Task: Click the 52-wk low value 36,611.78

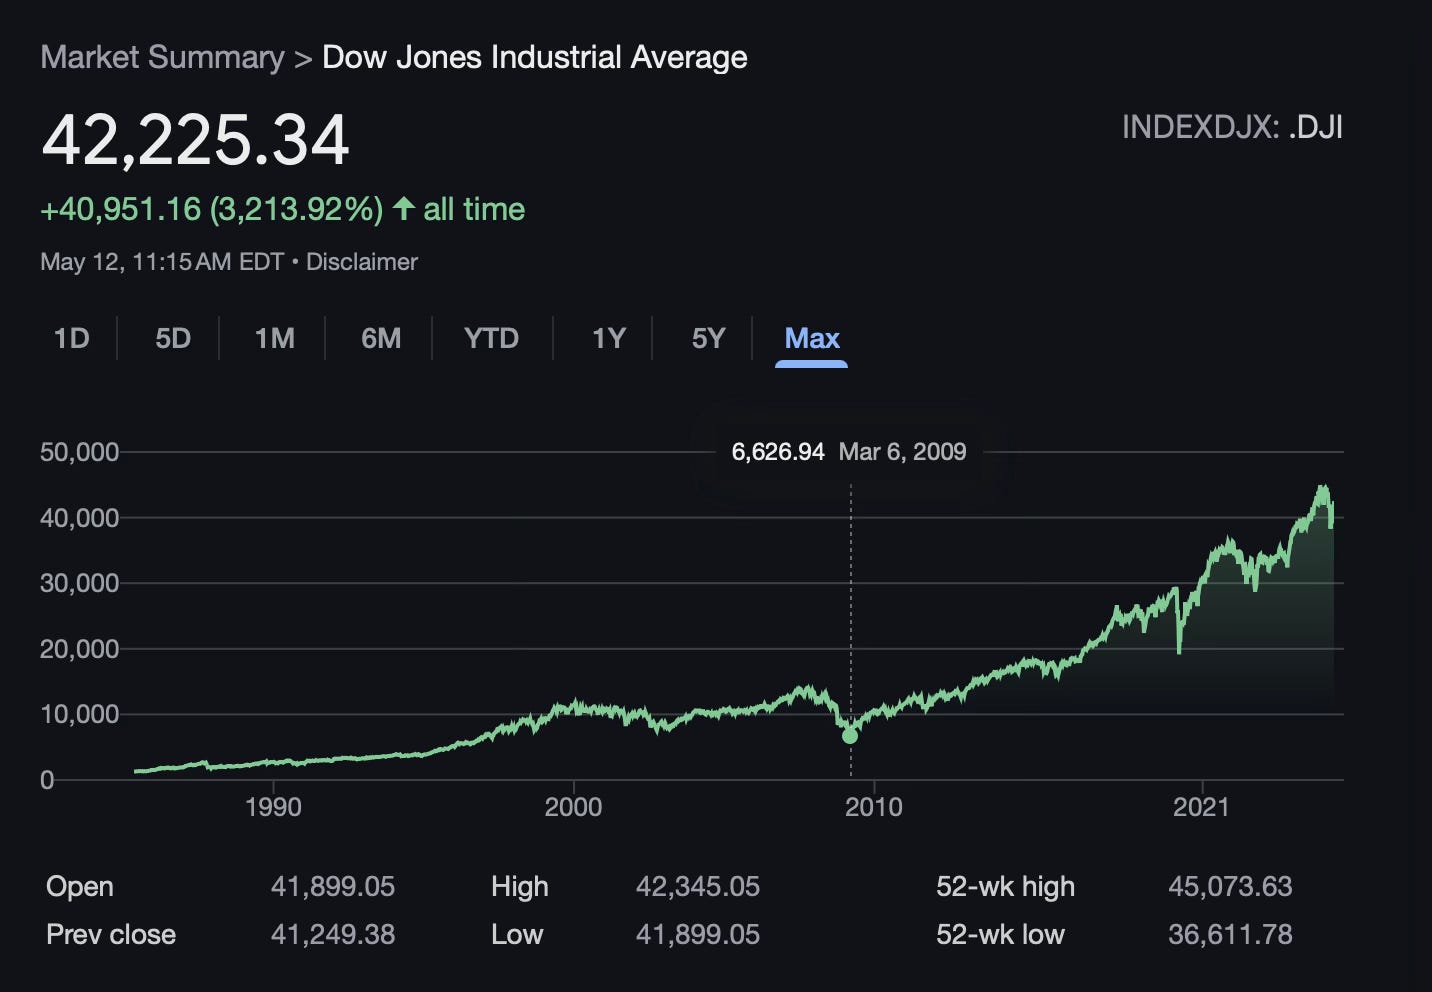Action: click(1230, 935)
